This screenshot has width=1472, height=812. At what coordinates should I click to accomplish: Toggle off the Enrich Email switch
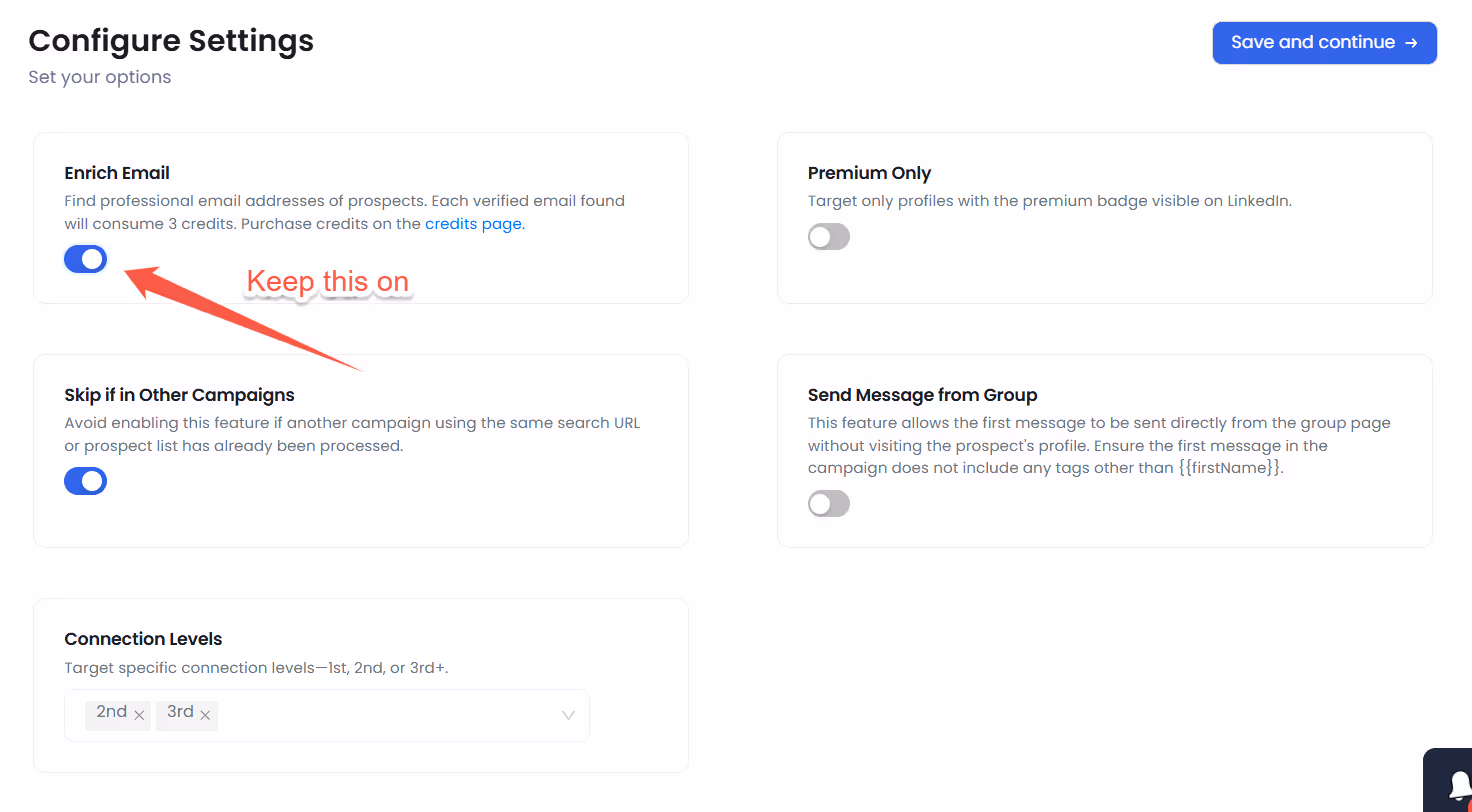pos(85,258)
